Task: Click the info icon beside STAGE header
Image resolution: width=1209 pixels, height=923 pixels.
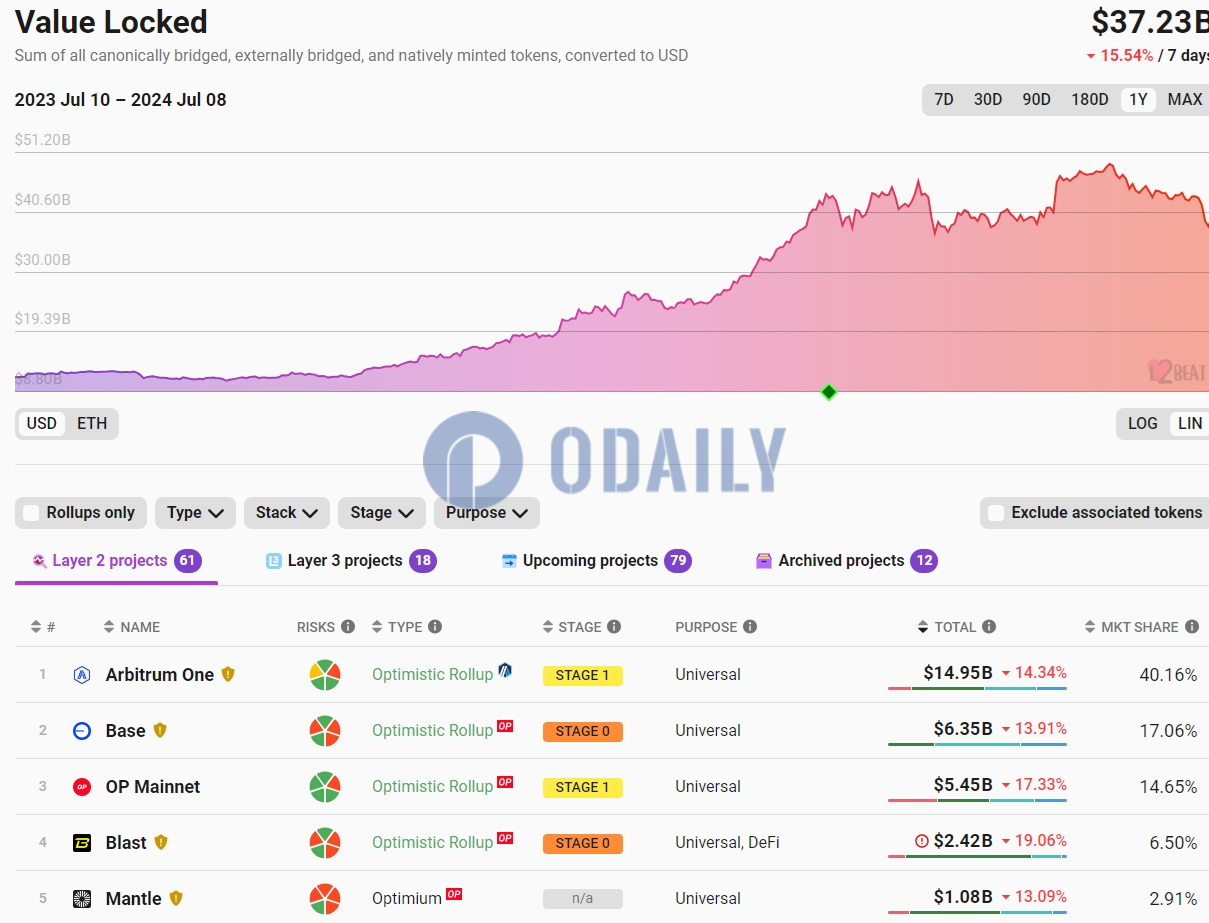Action: pos(614,627)
